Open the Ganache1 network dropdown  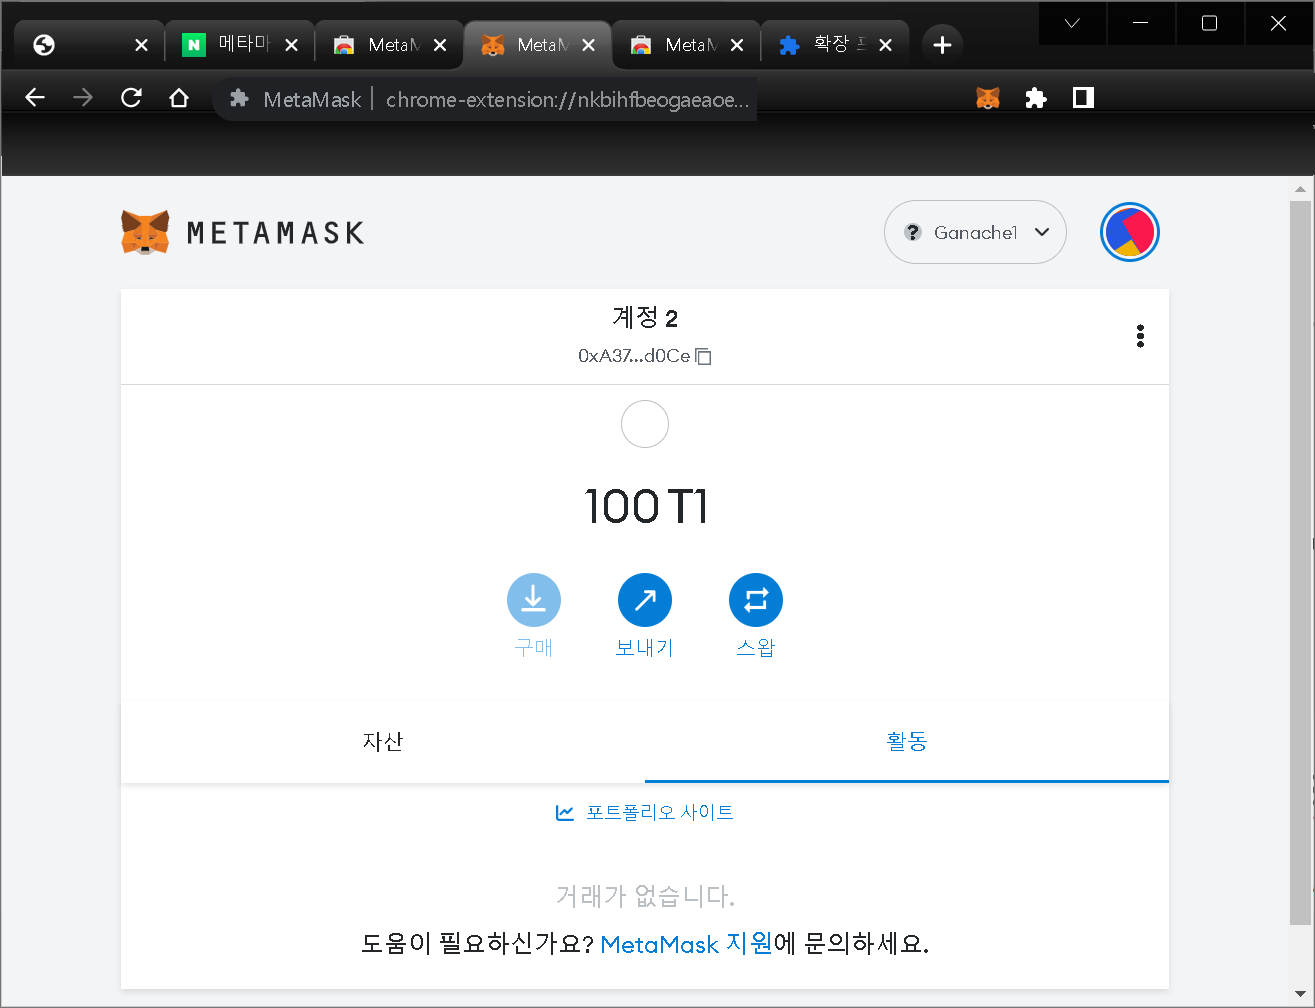(975, 232)
